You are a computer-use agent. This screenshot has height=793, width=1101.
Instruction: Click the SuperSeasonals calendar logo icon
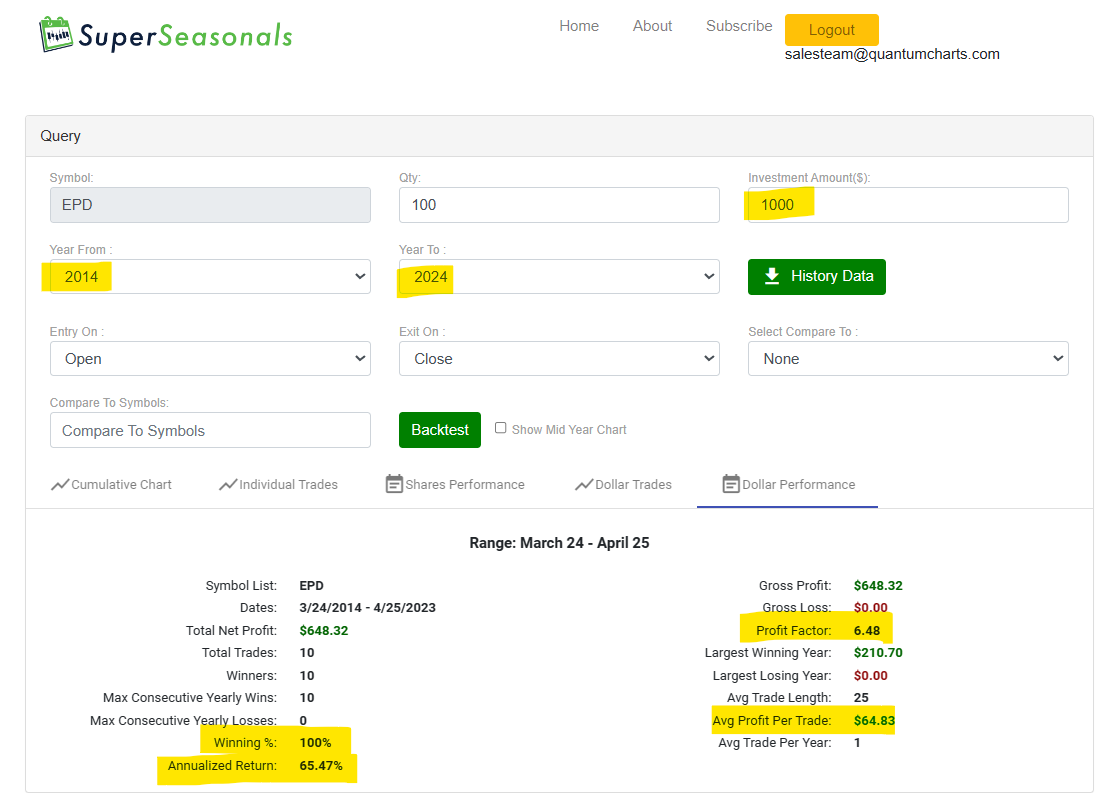pos(56,34)
